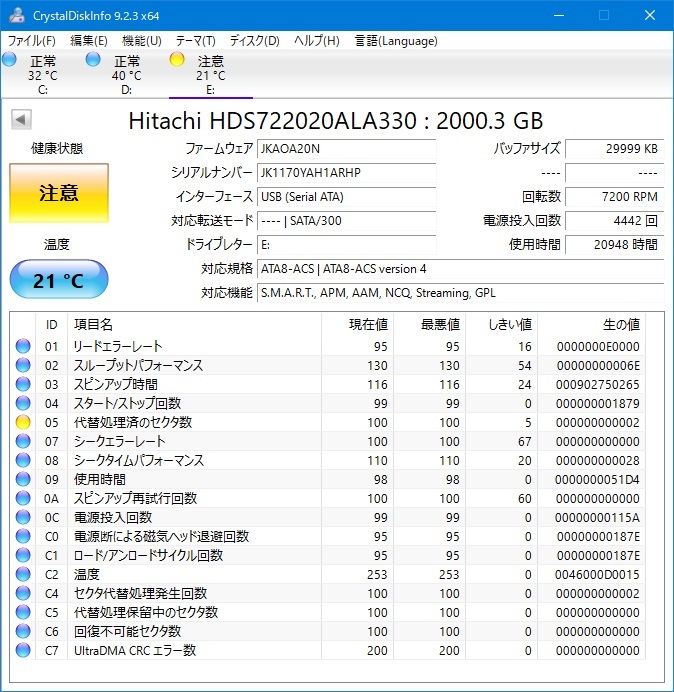Click status orb on C2 温度 row
This screenshot has height=692, width=674.
23,574
